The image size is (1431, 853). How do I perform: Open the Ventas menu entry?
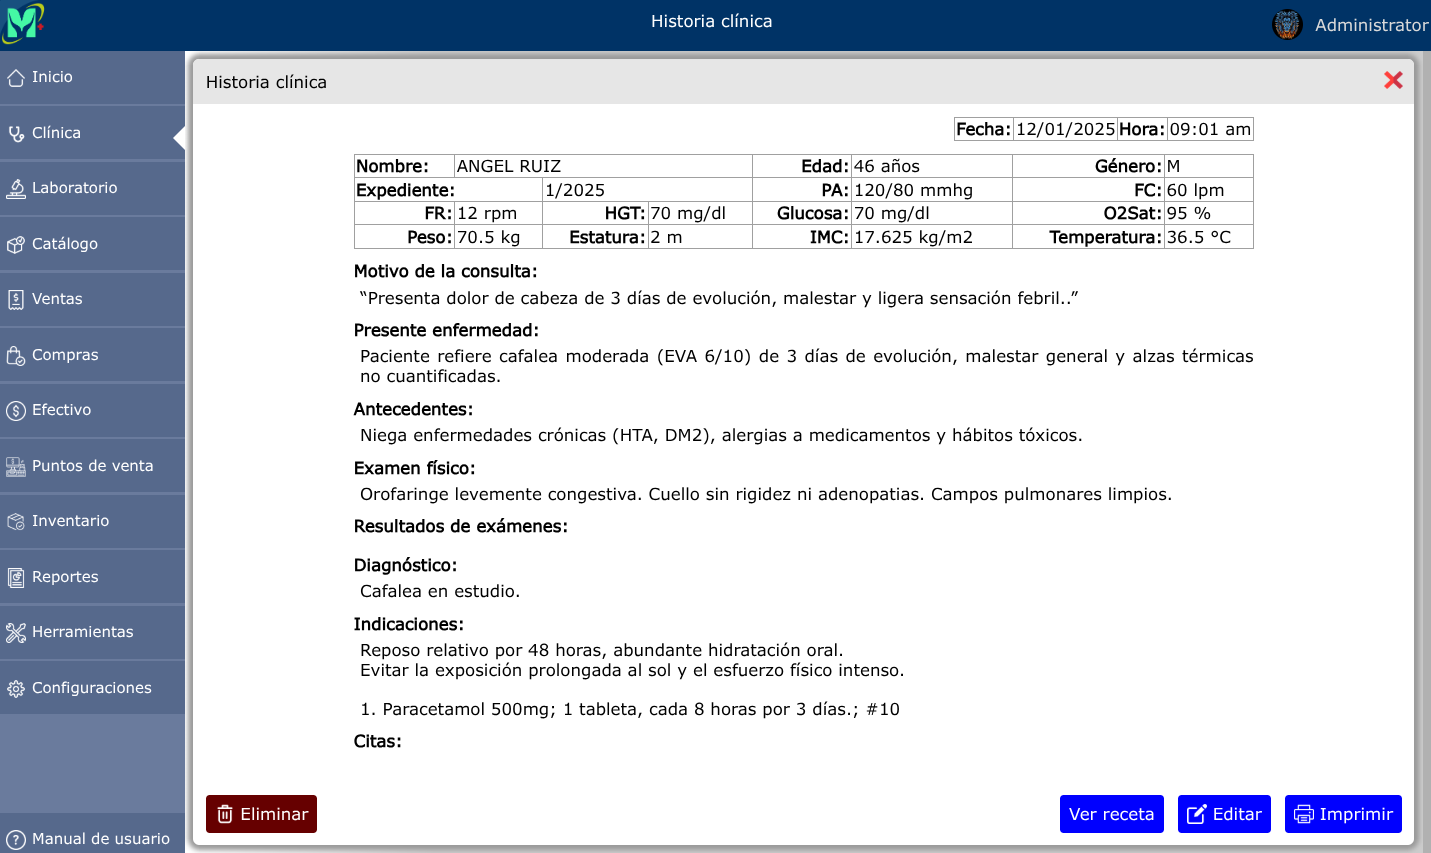click(x=92, y=300)
